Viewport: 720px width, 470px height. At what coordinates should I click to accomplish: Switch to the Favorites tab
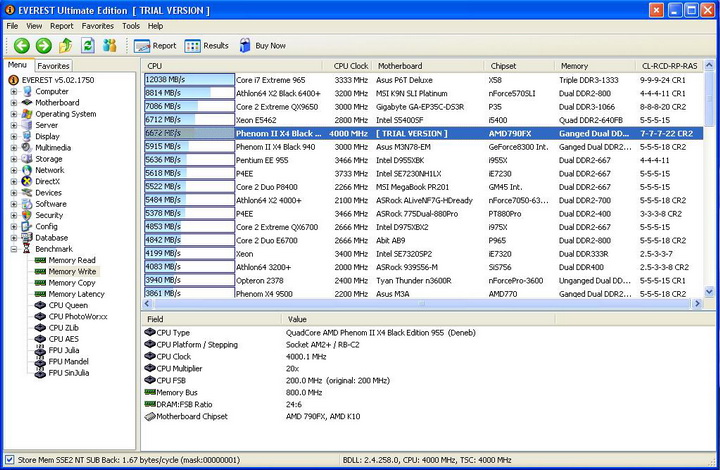[x=53, y=66]
